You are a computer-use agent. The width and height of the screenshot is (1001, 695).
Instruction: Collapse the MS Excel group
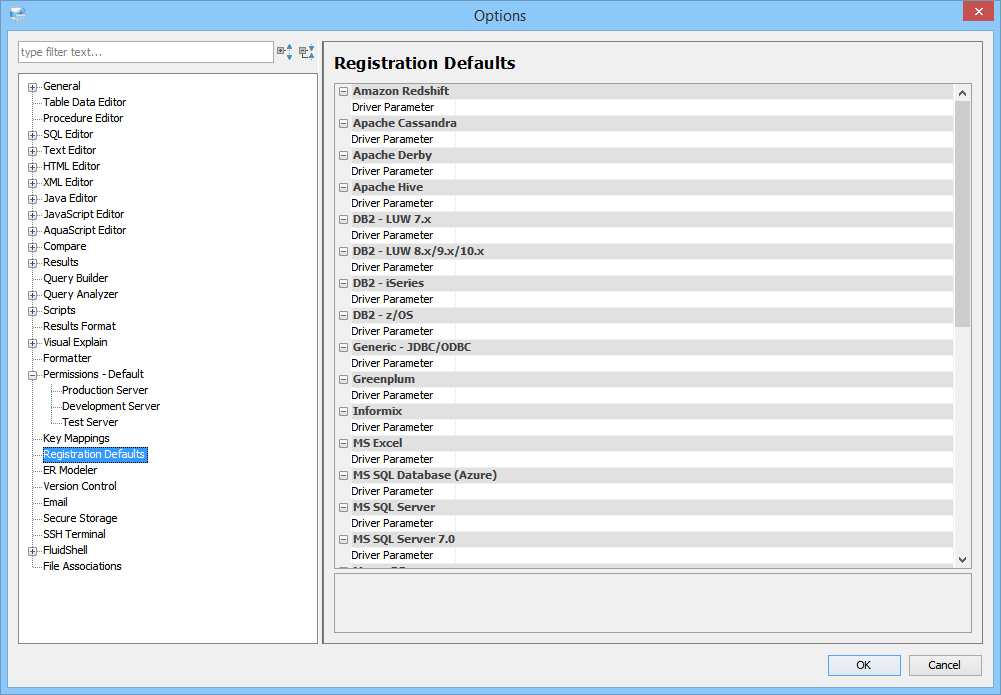tap(343, 443)
